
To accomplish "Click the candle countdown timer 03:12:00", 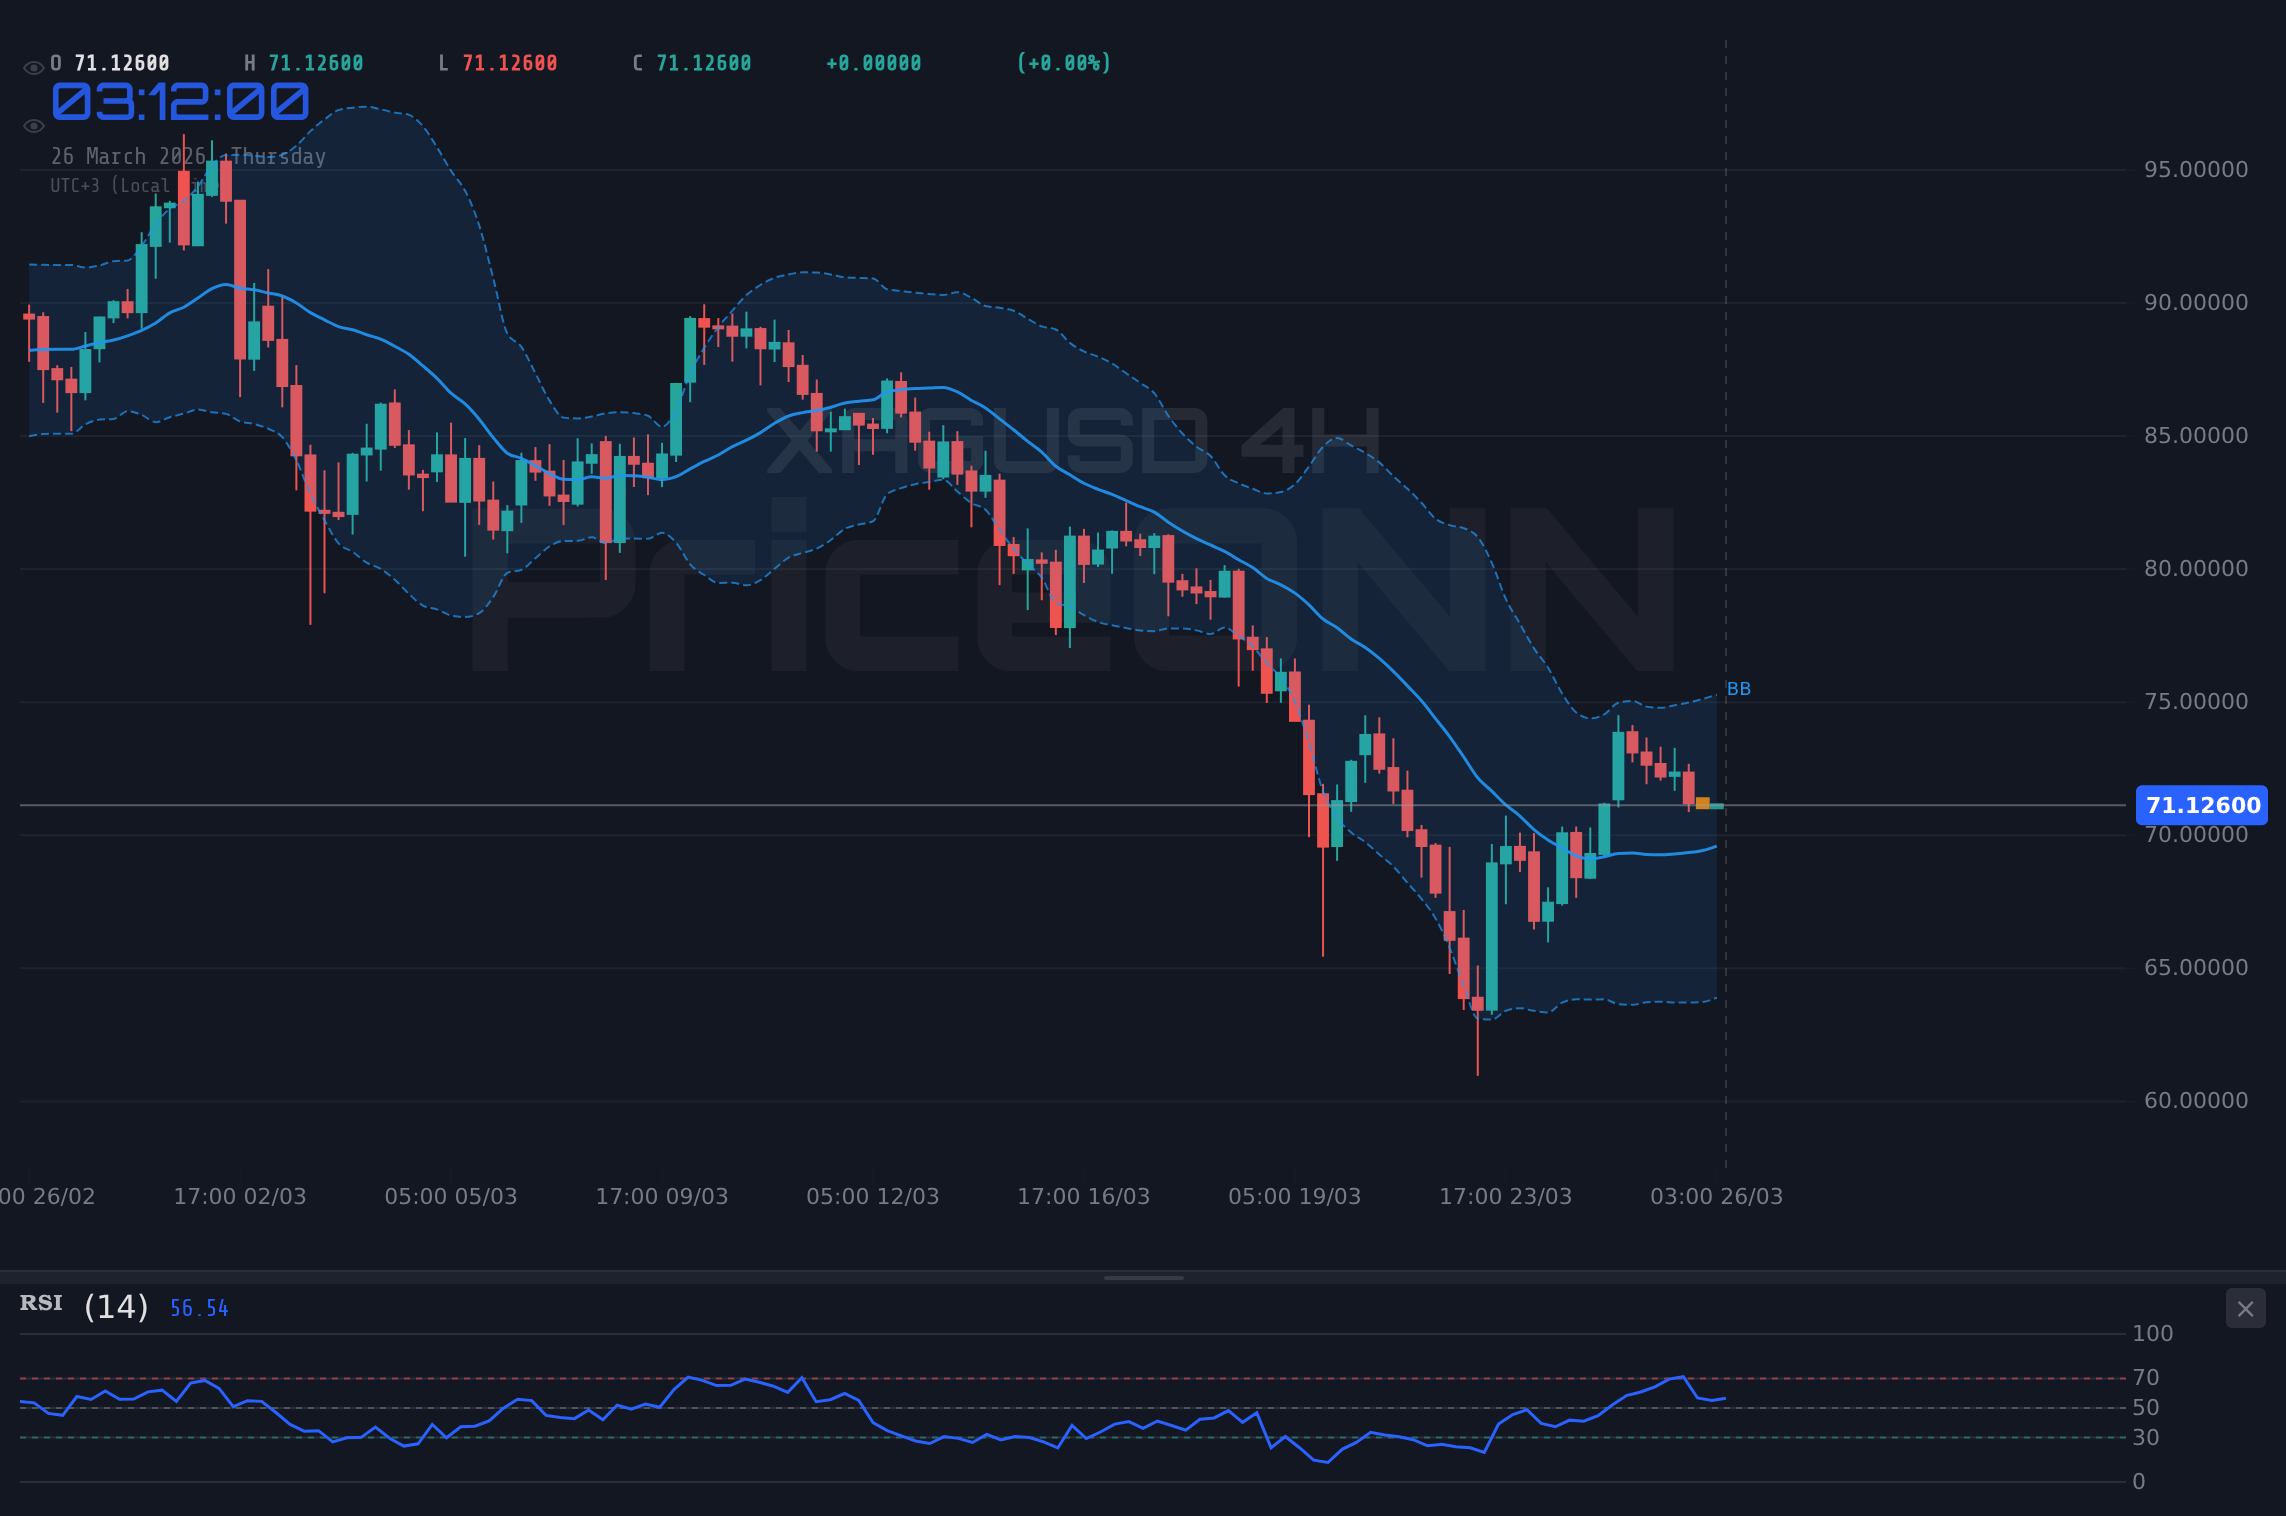I will point(180,101).
